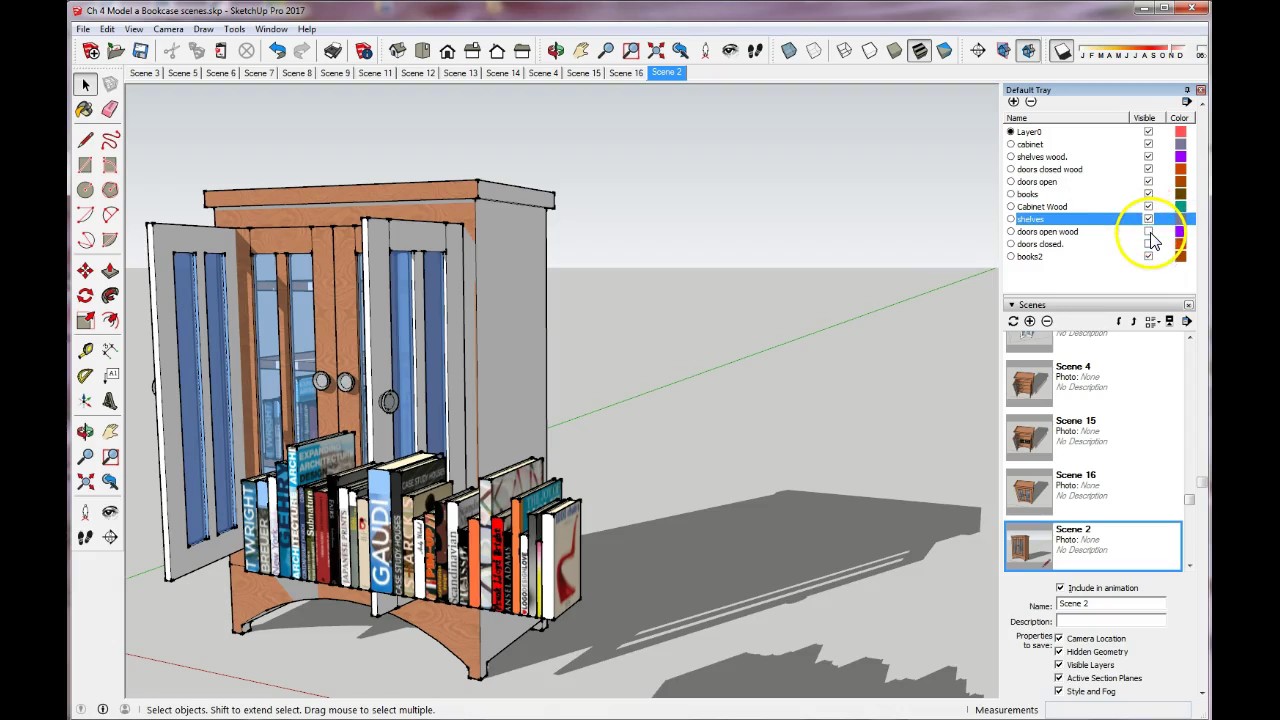Viewport: 1280px width, 720px height.
Task: Add scene with plus icon in Scenes panel
Action: (x=1030, y=321)
